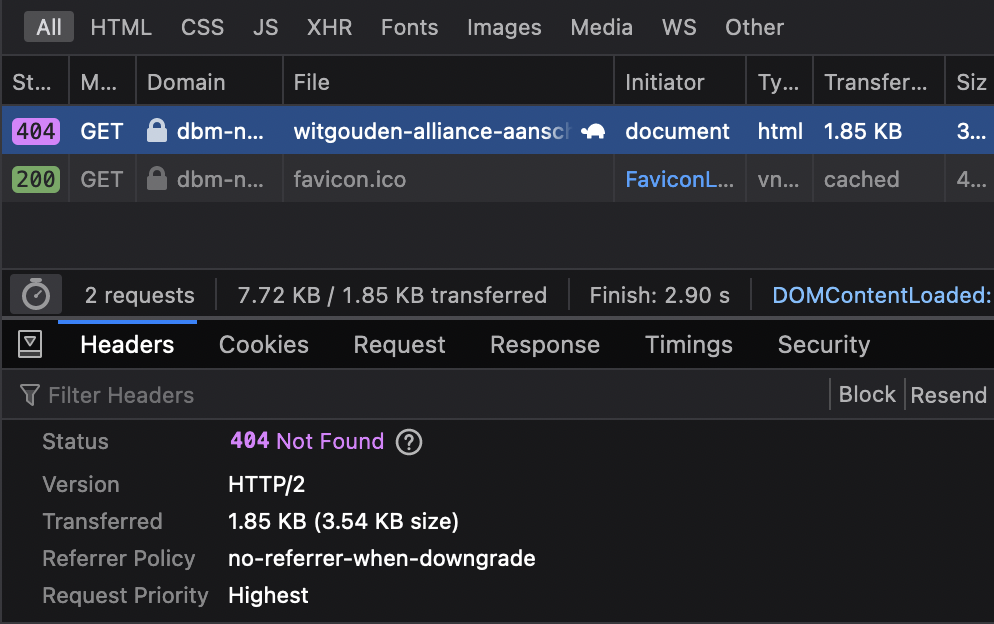Click the network details panel toggle icon
Viewport: 994px width, 624px height.
[x=30, y=343]
